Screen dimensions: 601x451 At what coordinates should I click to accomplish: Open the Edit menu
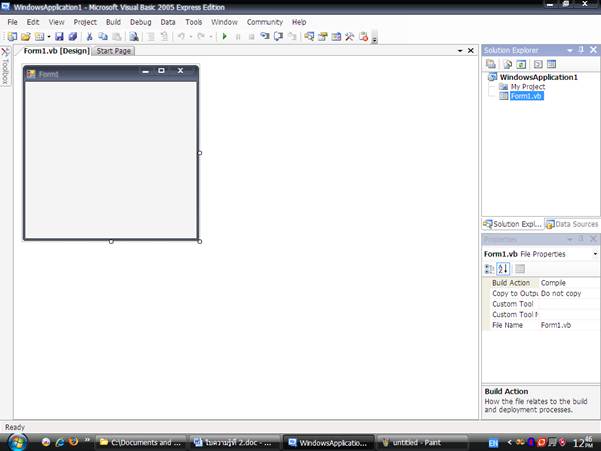(x=33, y=22)
